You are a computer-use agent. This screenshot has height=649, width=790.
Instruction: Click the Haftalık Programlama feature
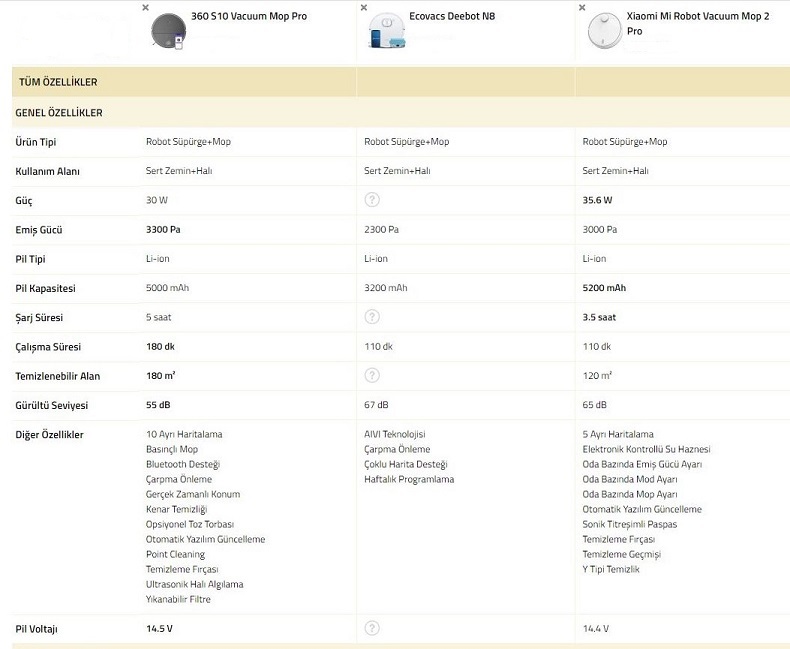409,479
